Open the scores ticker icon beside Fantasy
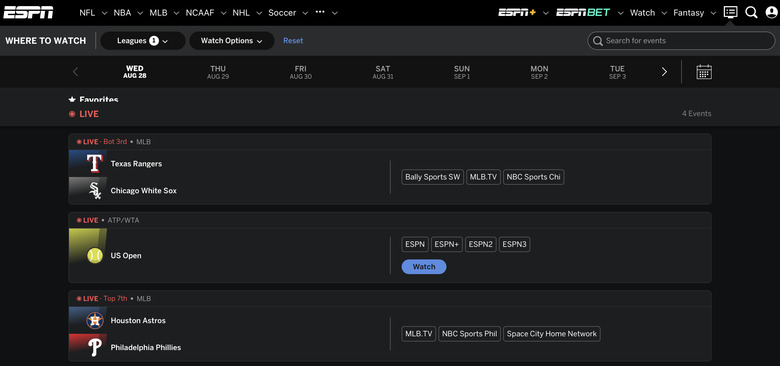This screenshot has height=366, width=780. (x=730, y=12)
